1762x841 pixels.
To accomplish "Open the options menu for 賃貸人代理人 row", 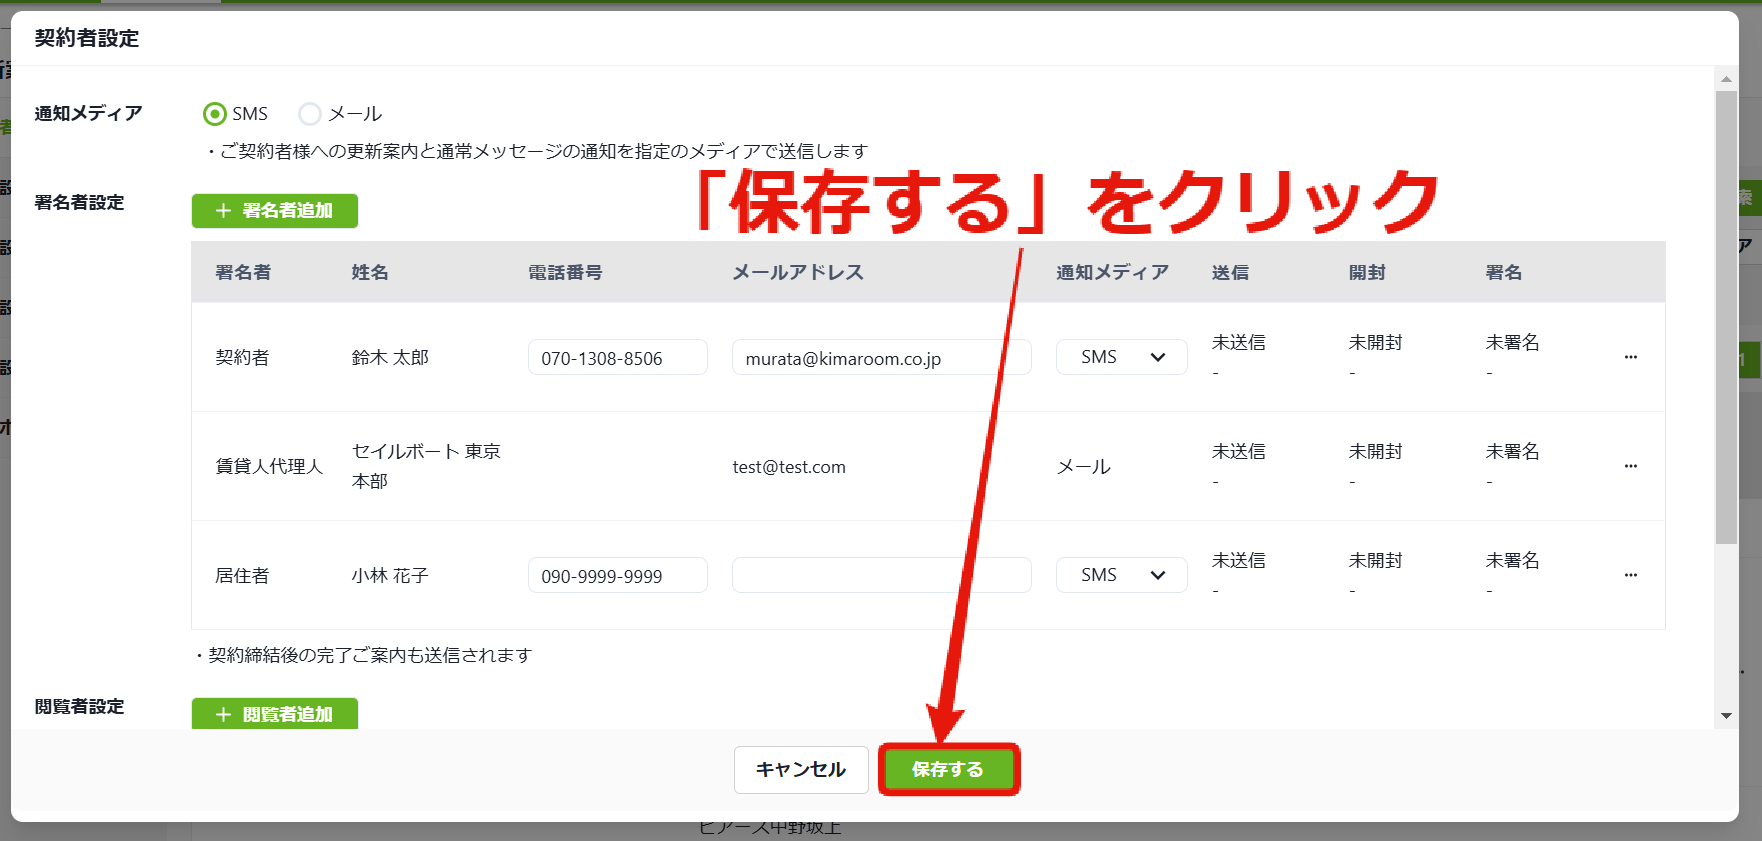I will click(1631, 466).
